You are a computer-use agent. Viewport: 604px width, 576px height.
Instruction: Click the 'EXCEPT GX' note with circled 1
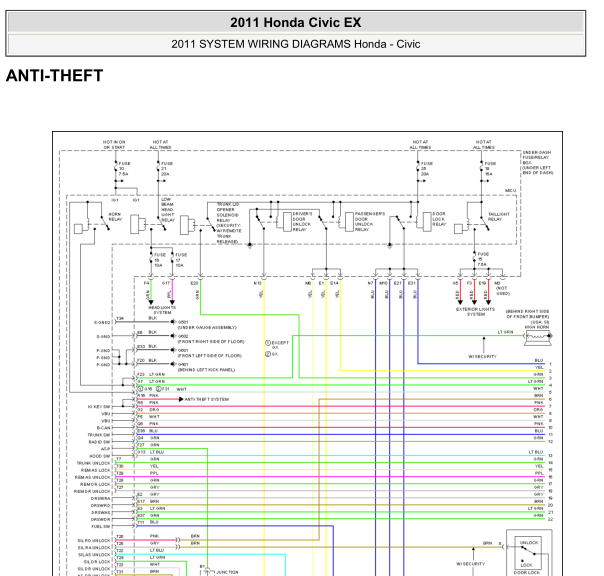click(x=277, y=344)
